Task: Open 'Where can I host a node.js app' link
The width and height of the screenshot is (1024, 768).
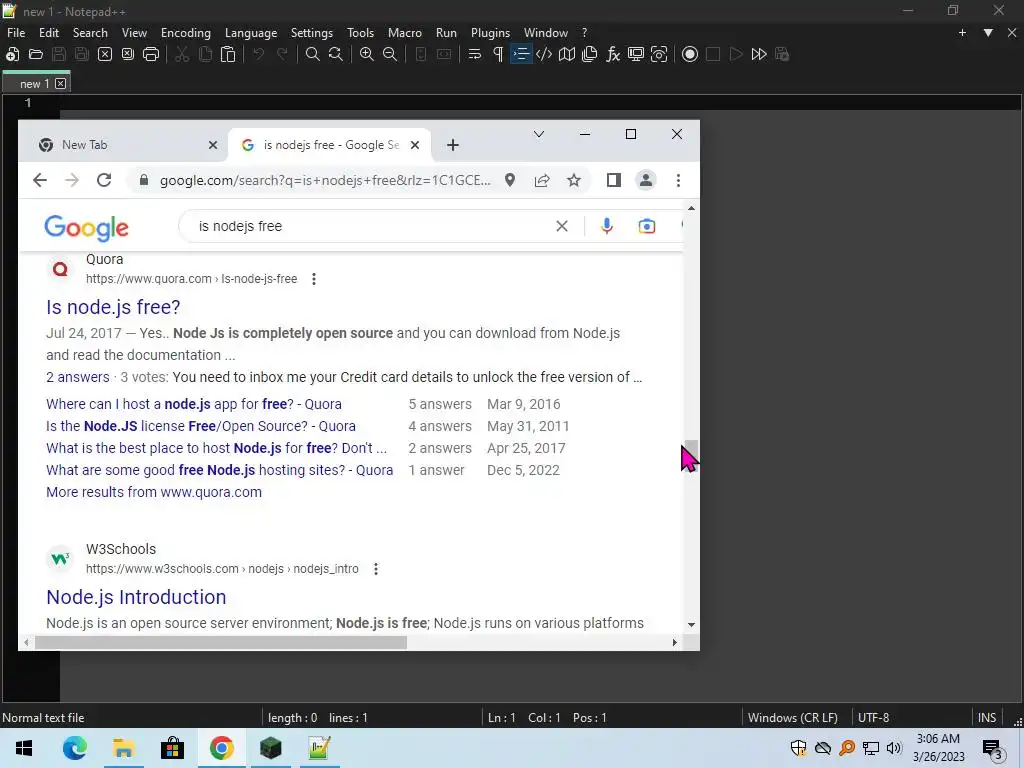Action: point(194,404)
